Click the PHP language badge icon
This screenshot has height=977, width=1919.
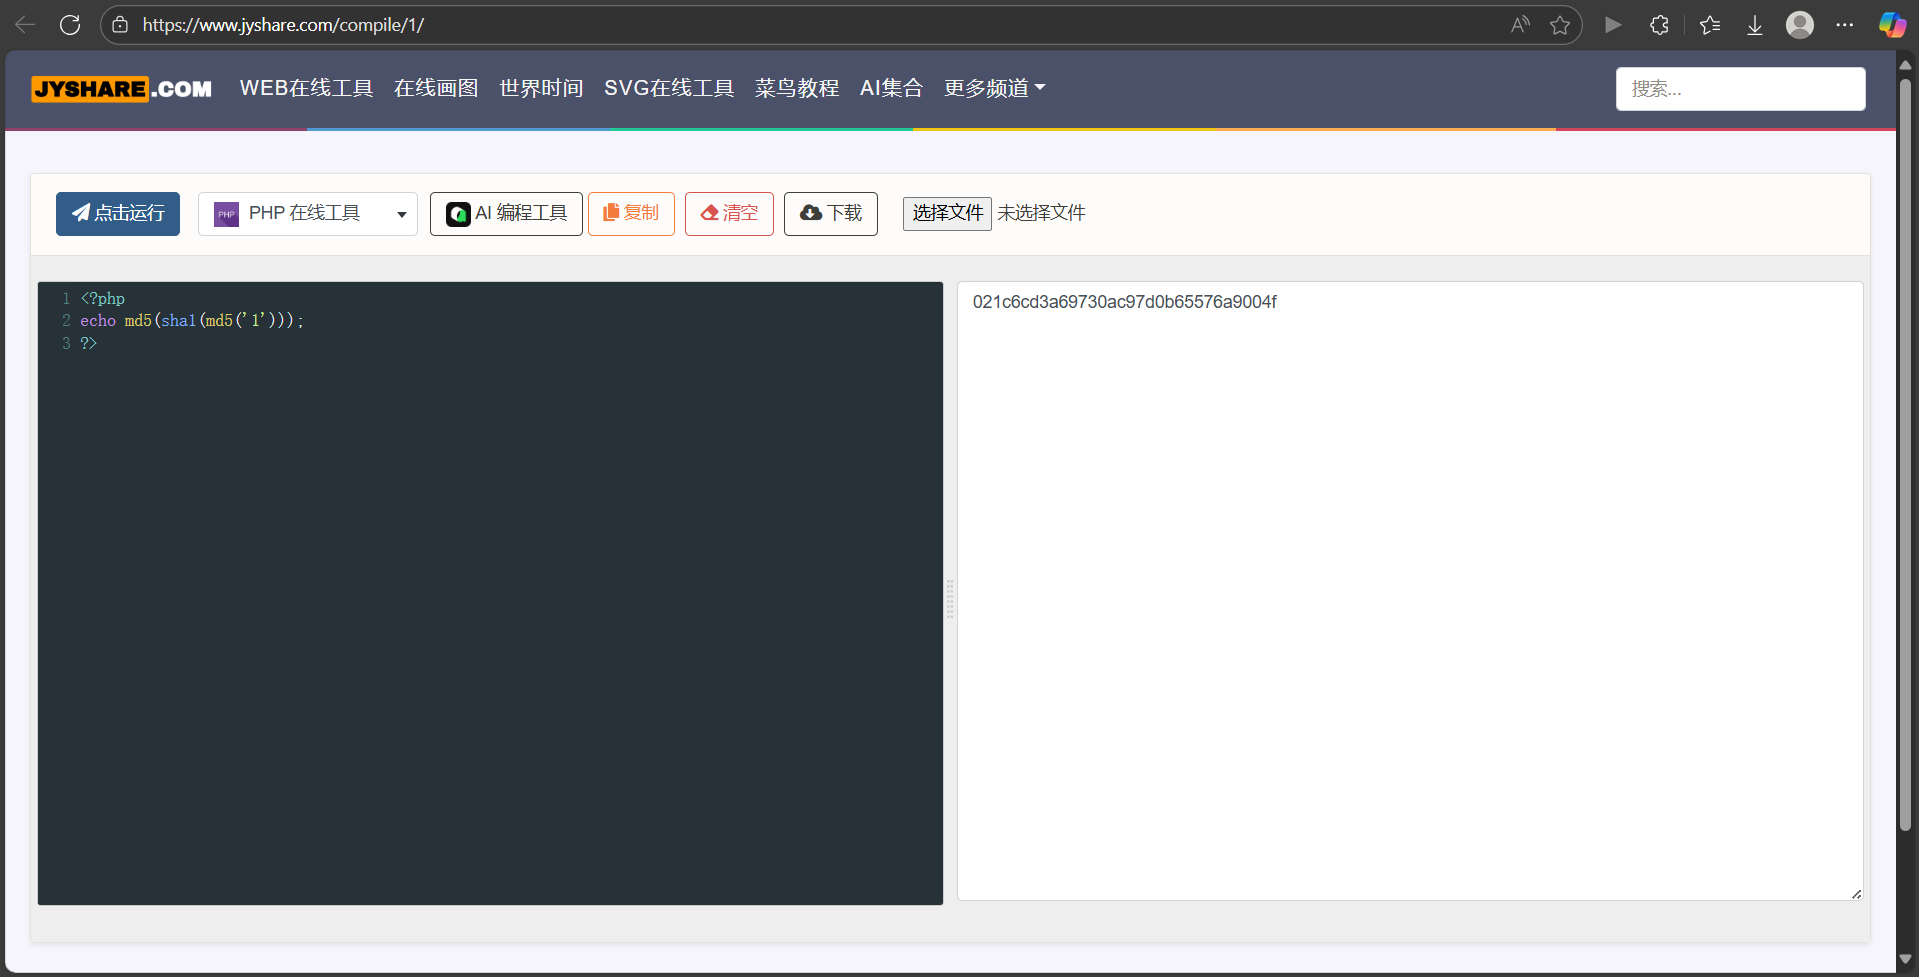click(x=225, y=212)
